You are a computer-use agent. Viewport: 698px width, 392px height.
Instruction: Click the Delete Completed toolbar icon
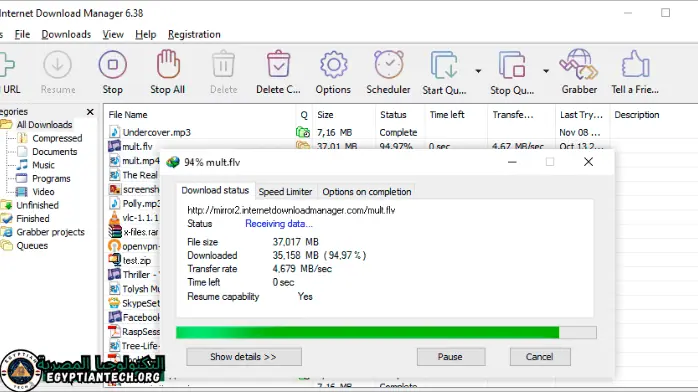tap(278, 64)
